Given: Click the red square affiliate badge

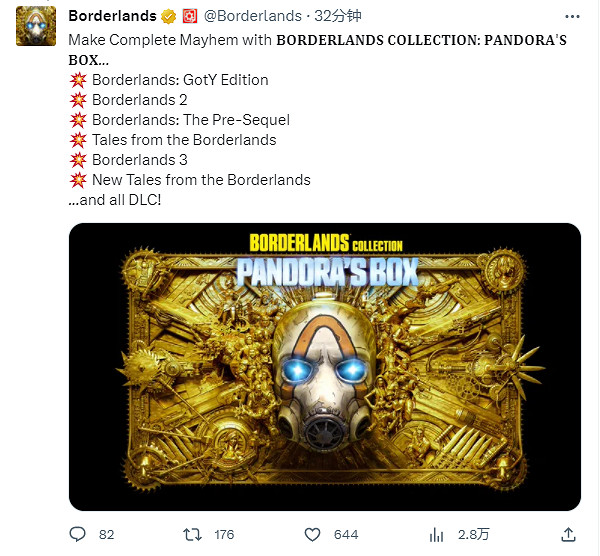Looking at the screenshot, I should pos(190,16).
